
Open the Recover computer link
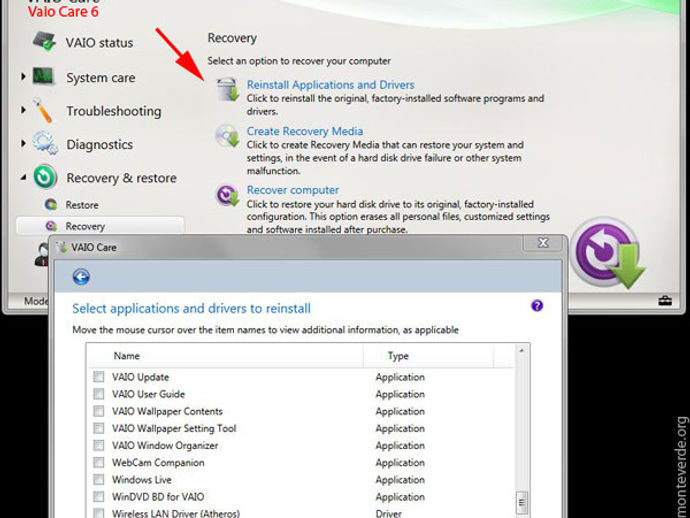coord(293,190)
